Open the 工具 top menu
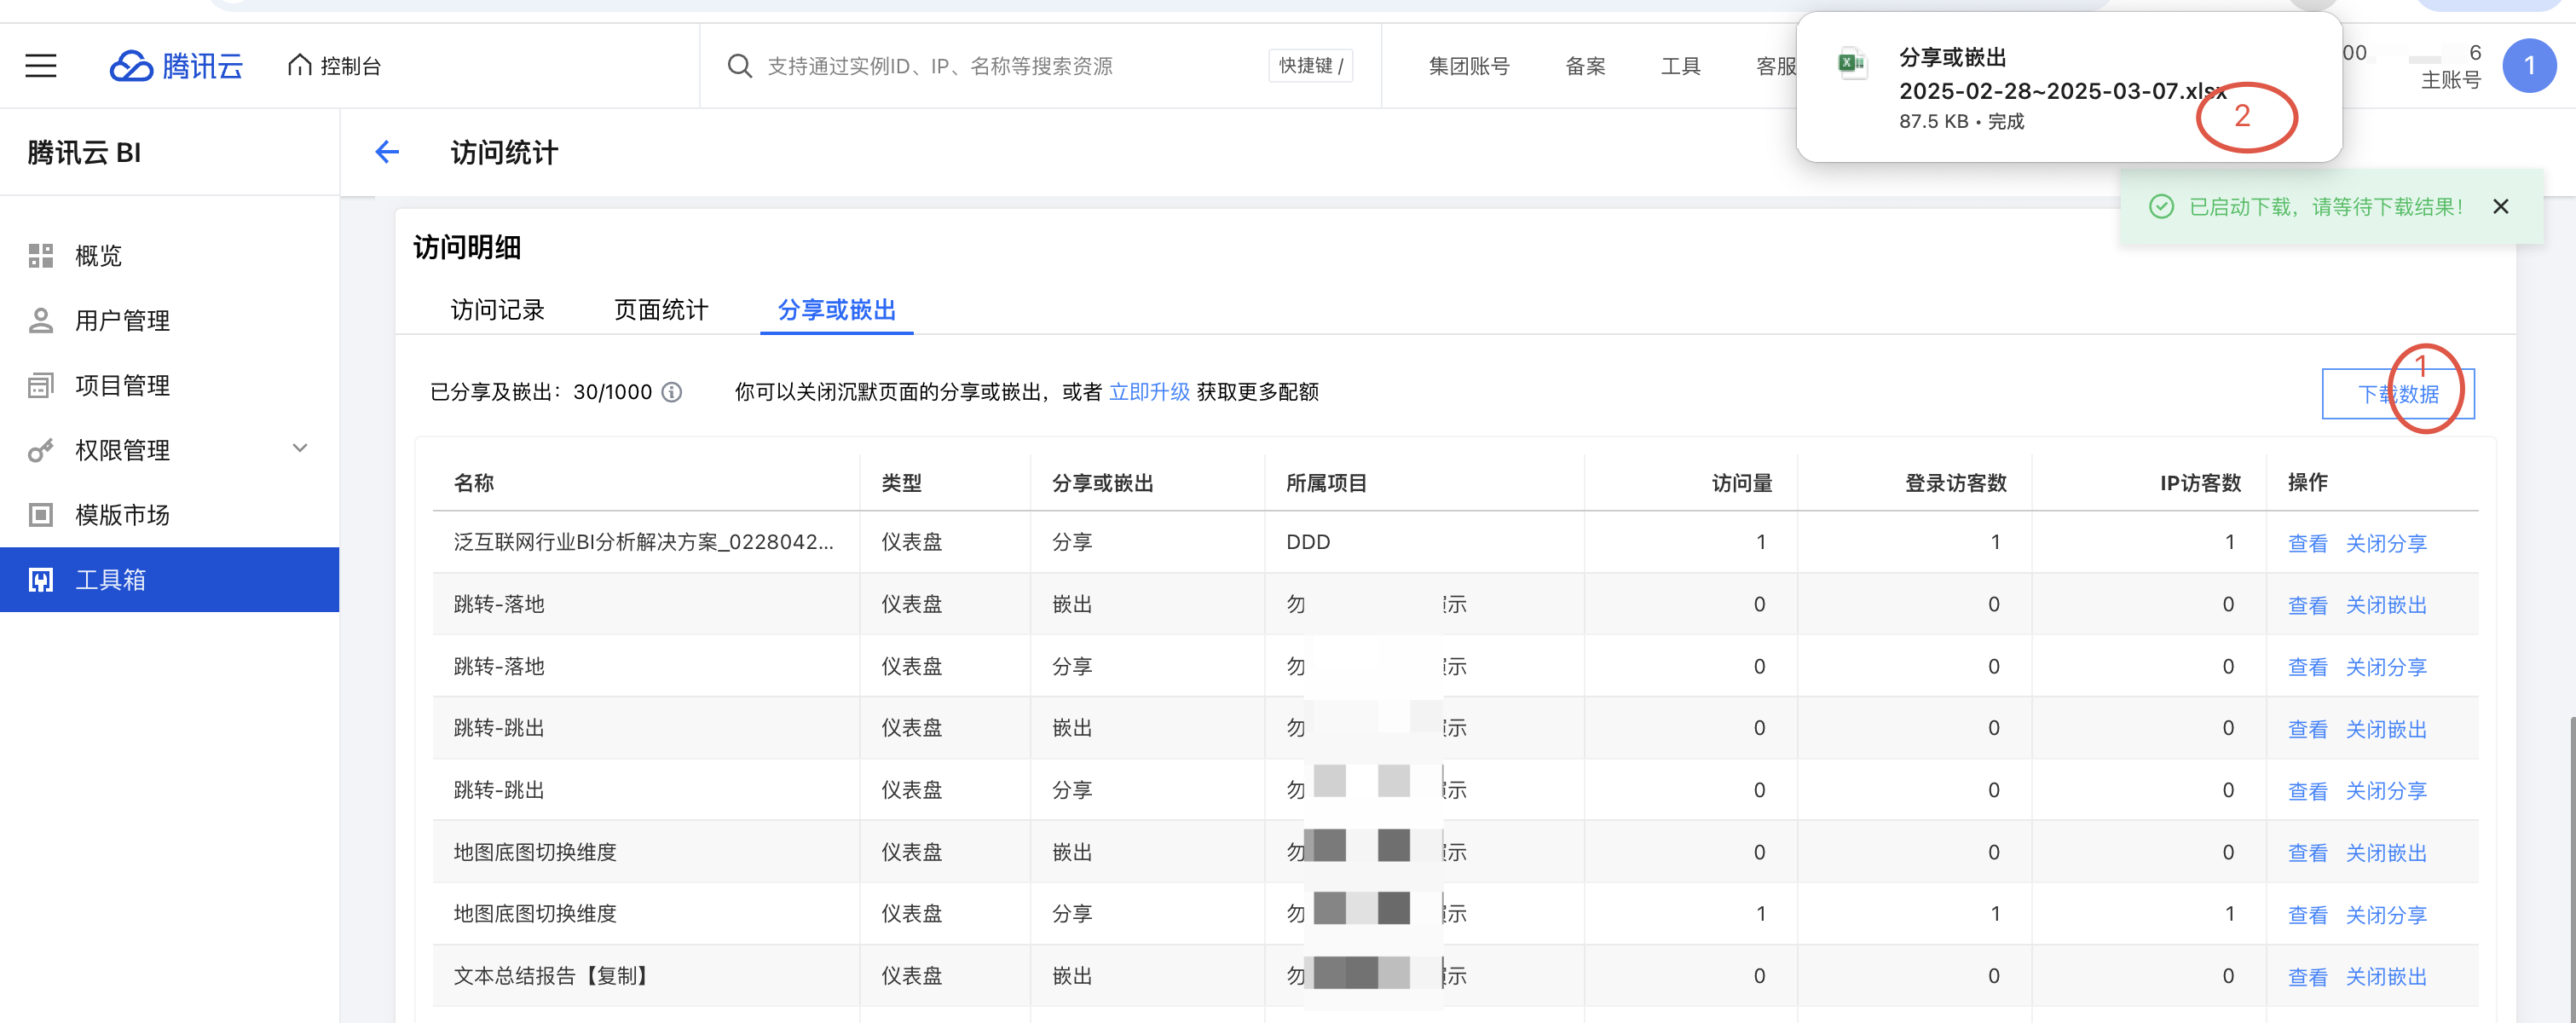 (x=1680, y=66)
